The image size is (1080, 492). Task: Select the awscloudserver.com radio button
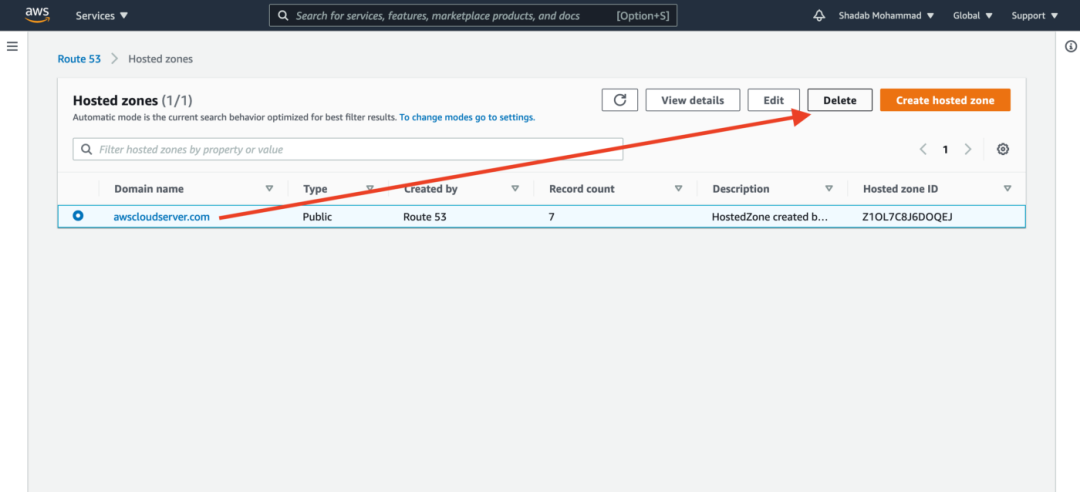(78, 216)
